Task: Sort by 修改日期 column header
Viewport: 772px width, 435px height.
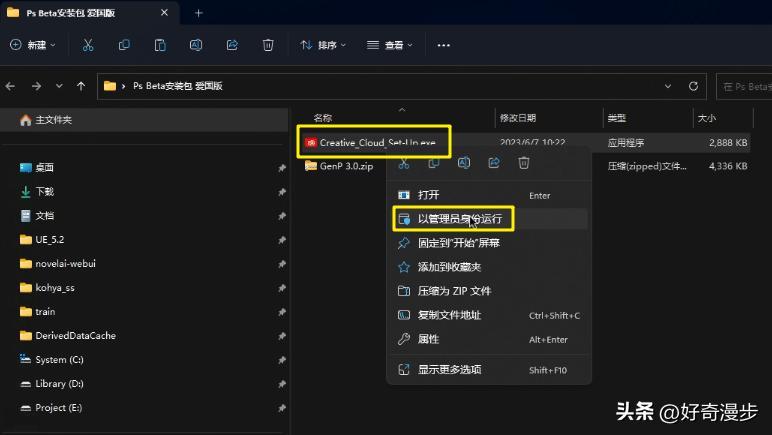Action: coord(517,118)
